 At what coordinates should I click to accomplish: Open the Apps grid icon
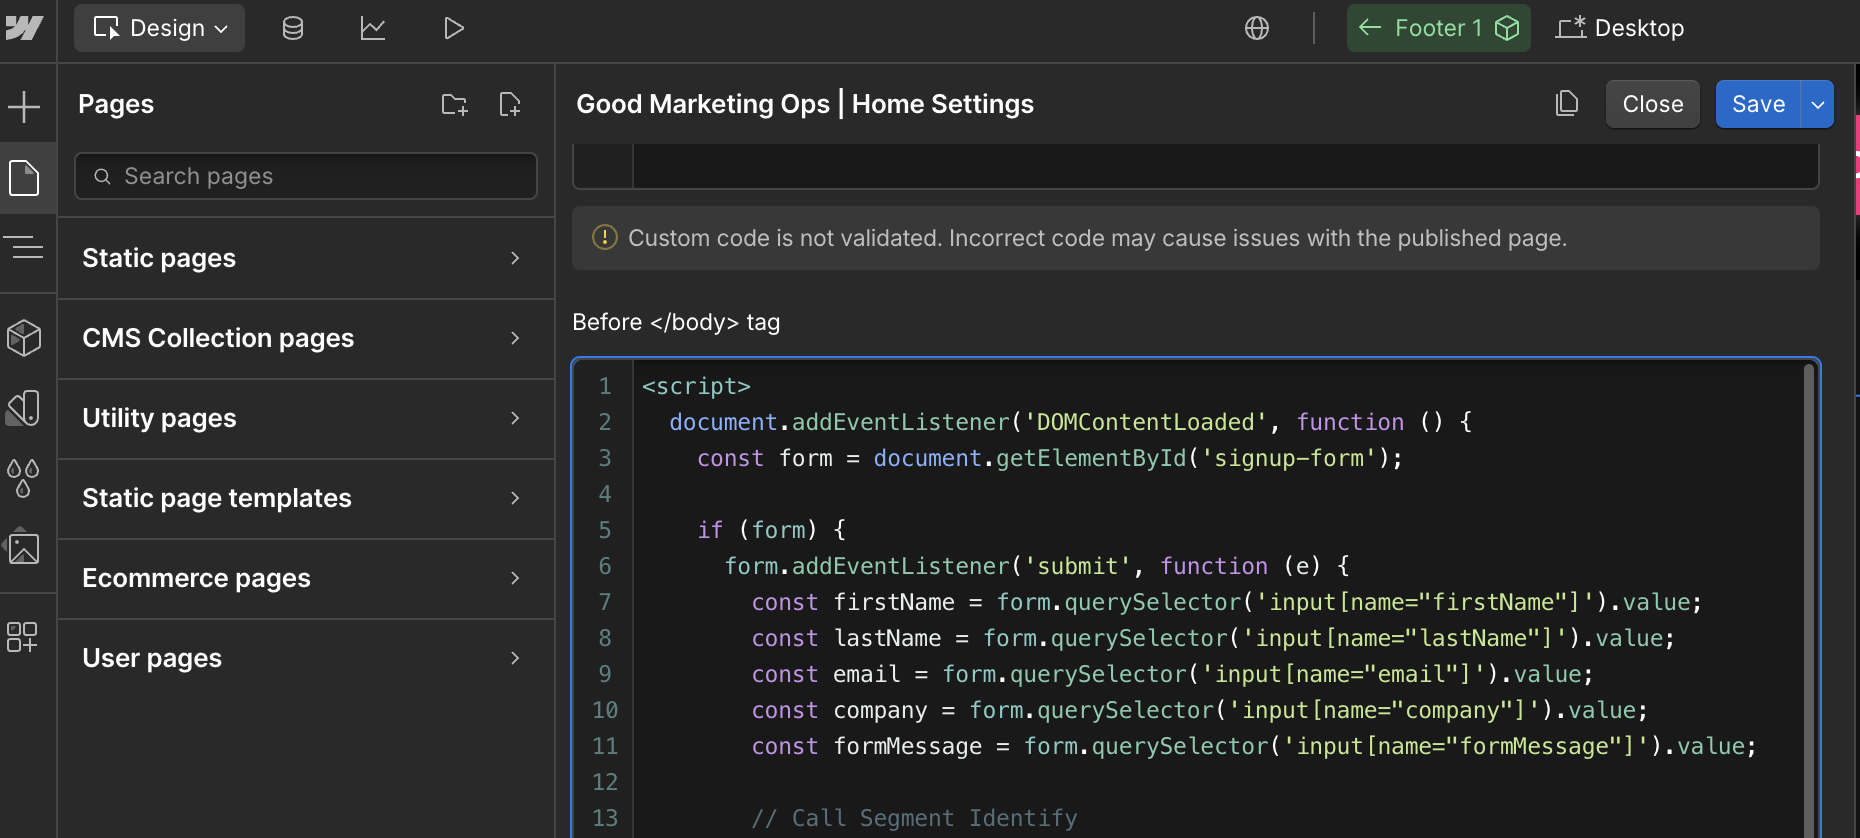(x=22, y=637)
